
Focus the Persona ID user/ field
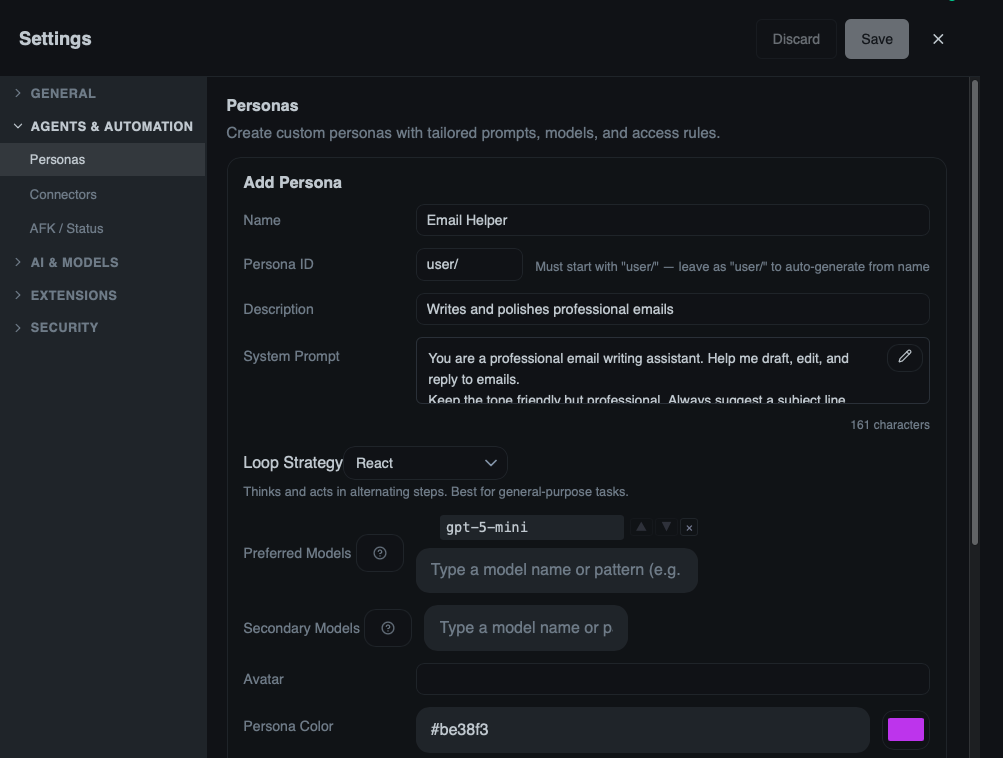[469, 264]
